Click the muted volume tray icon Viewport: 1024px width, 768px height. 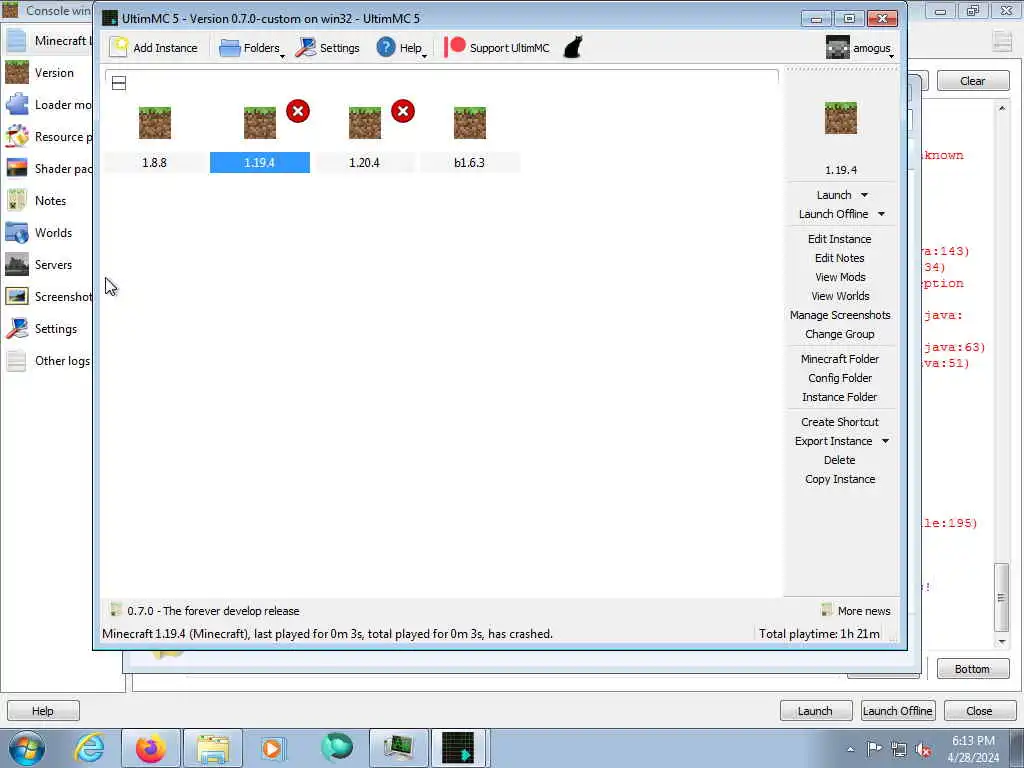coord(923,749)
